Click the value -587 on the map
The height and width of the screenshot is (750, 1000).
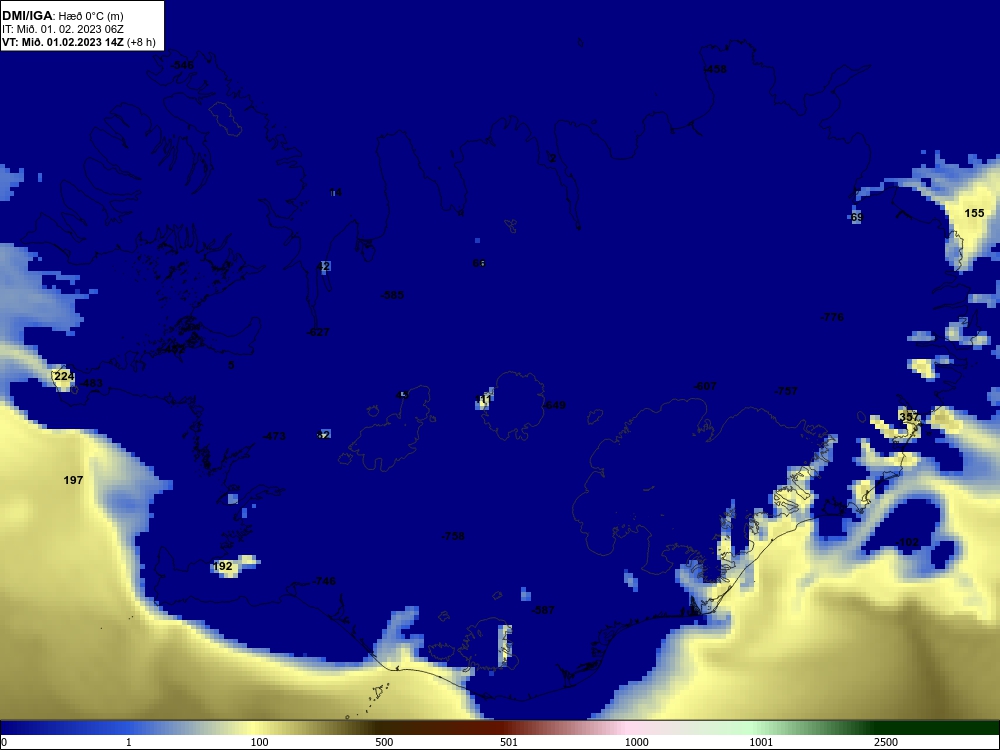[x=543, y=610]
